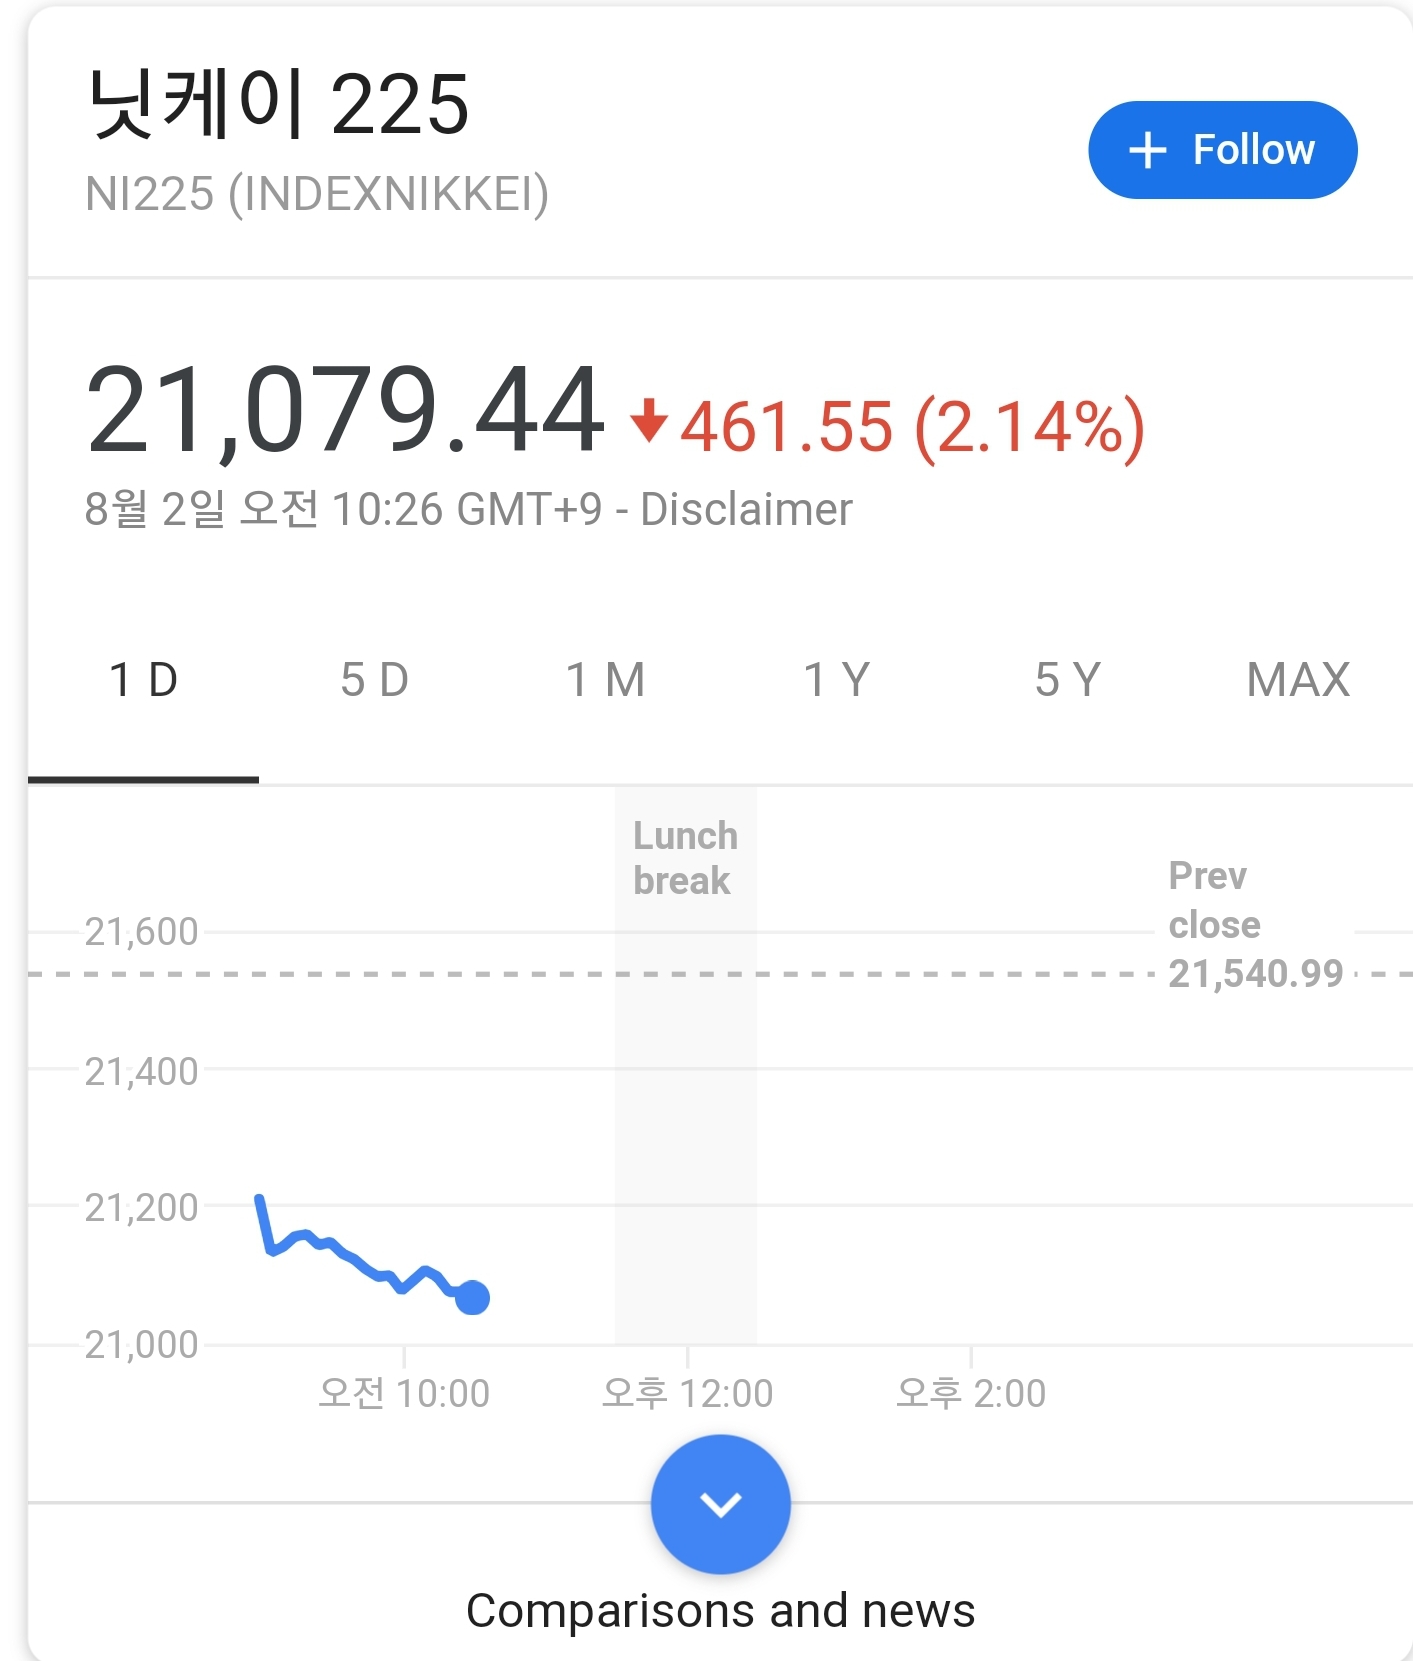Click the Lunch break shaded region
The height and width of the screenshot is (1661, 1413).
pyautogui.click(x=686, y=1100)
